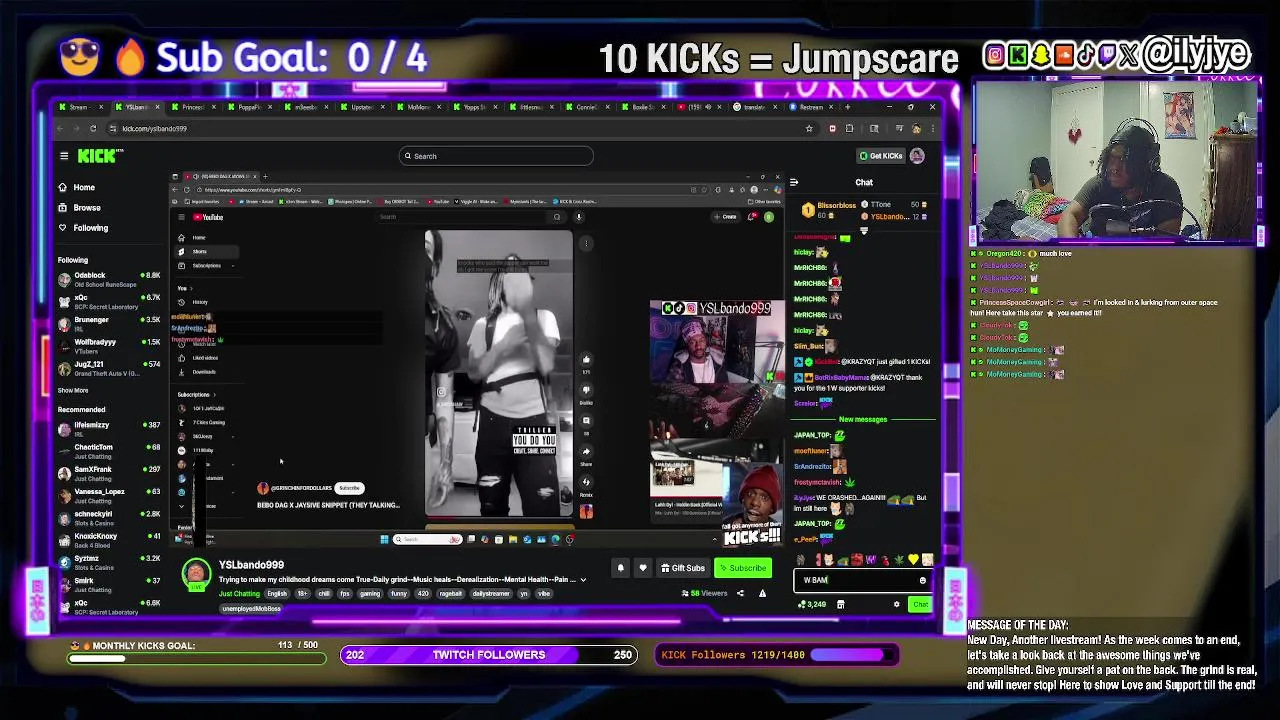1280x720 pixels.
Task: Open lifeismizzy recommended channel
Action: (x=109, y=429)
